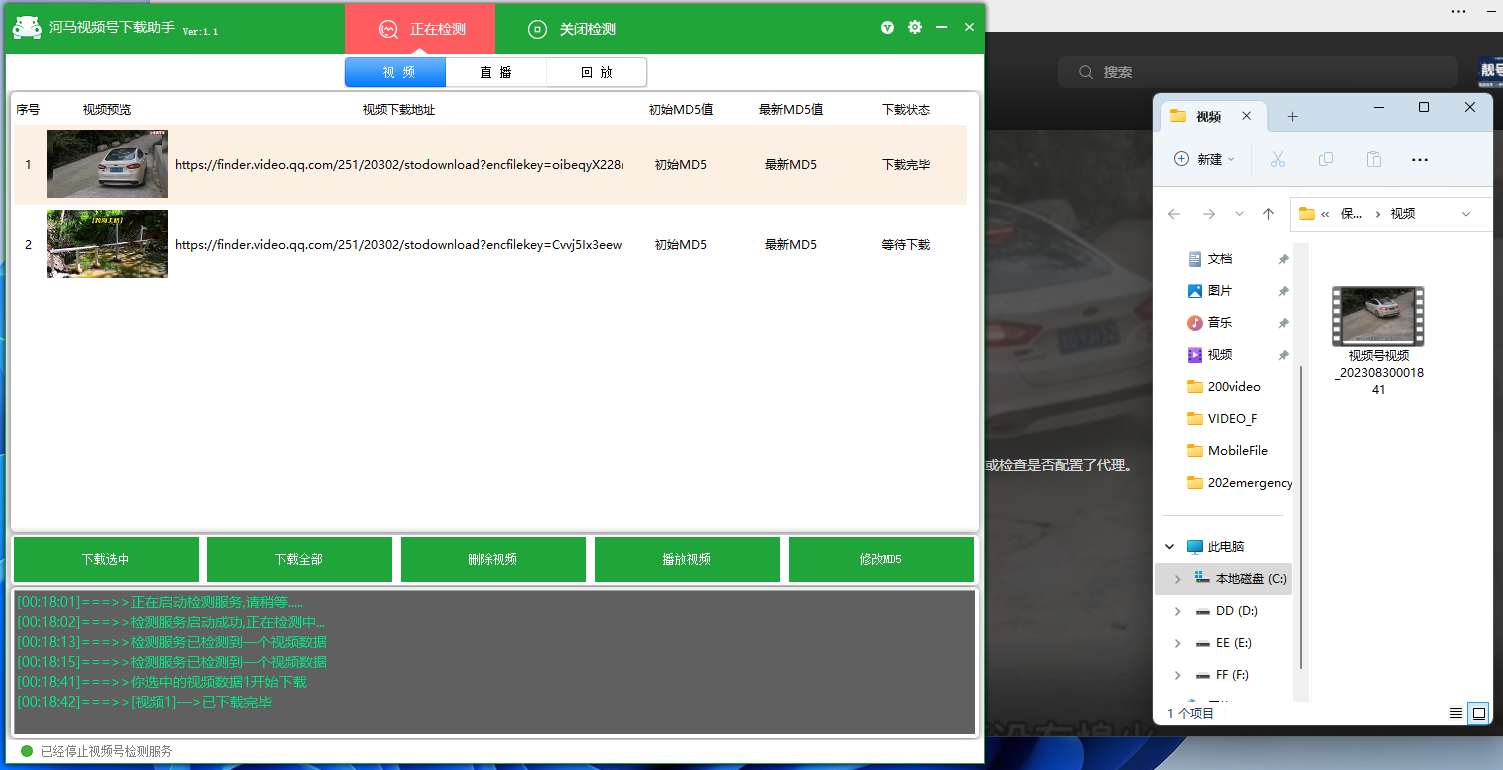Open the downloader's settings gear icon

pyautogui.click(x=914, y=27)
